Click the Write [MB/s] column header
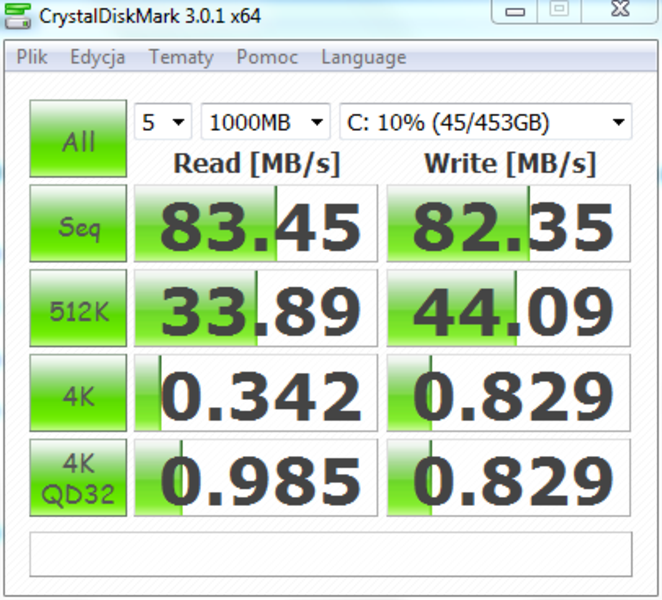The width and height of the screenshot is (662, 600). pyautogui.click(x=510, y=164)
